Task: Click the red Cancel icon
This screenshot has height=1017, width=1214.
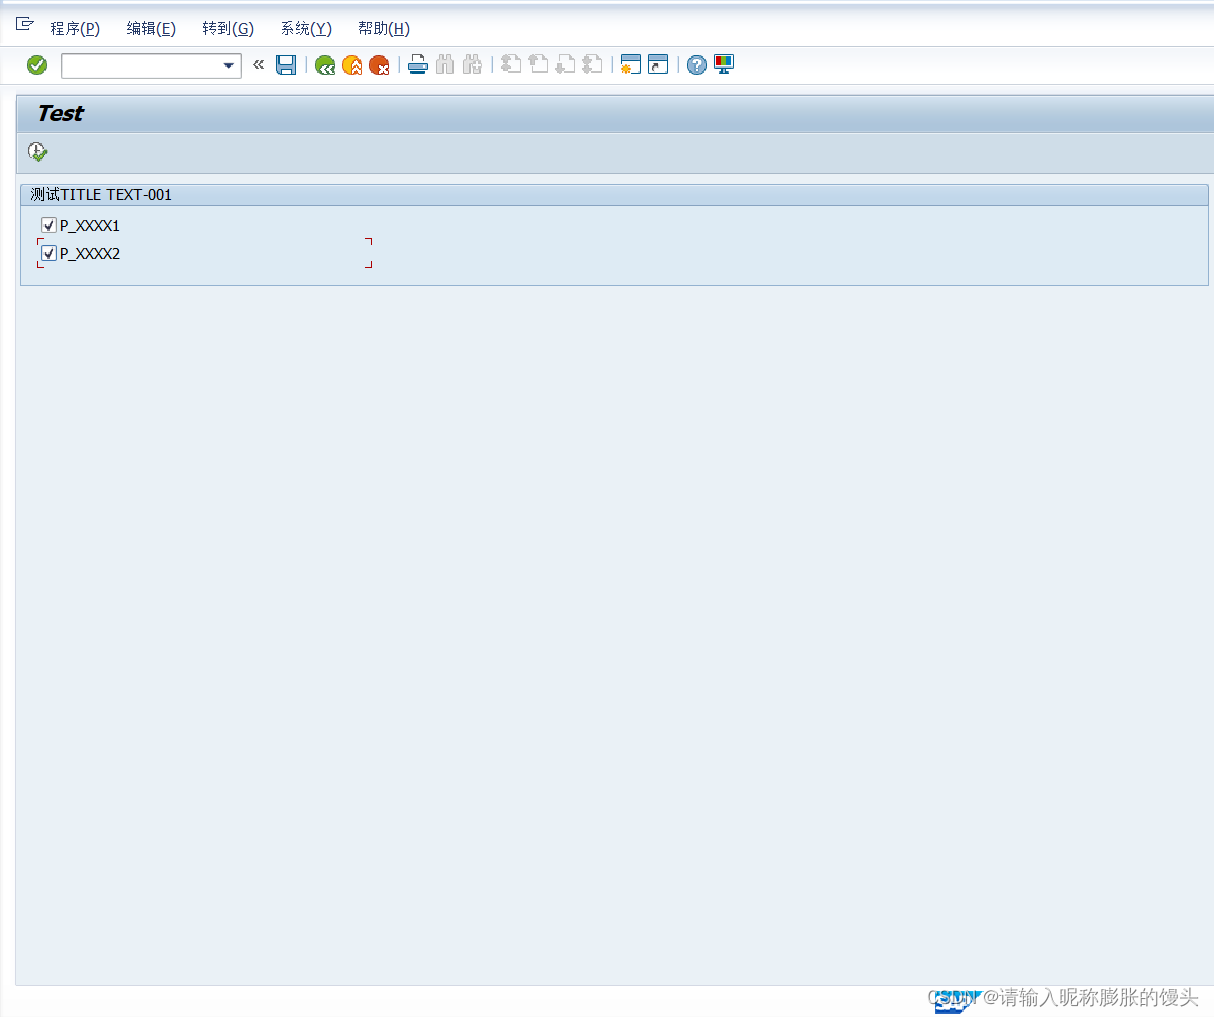Action: [x=379, y=65]
